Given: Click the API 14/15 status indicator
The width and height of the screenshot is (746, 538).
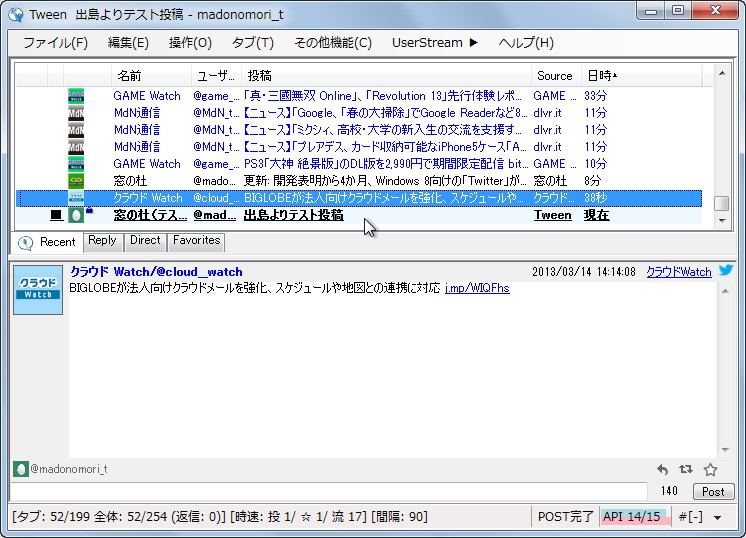Looking at the screenshot, I should tap(636, 517).
